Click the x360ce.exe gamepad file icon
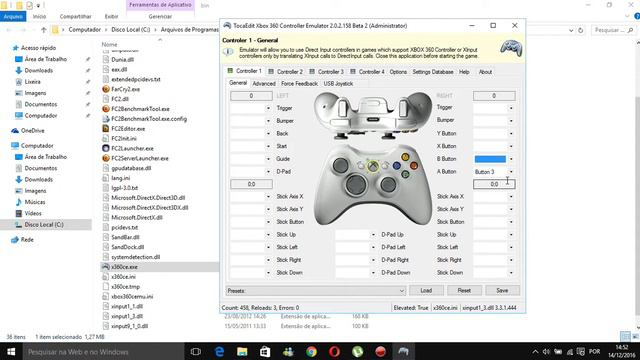Screen dimensions: 640x360 click(106, 267)
